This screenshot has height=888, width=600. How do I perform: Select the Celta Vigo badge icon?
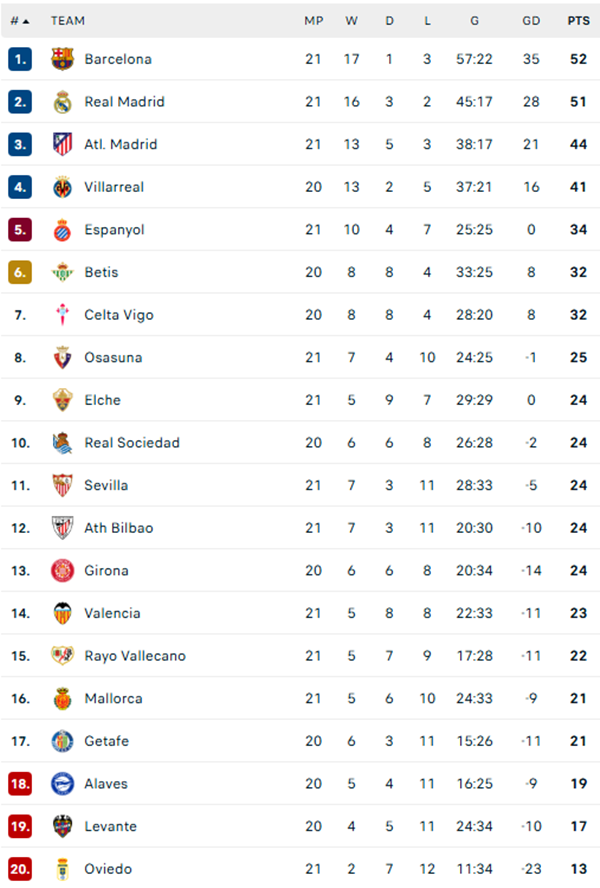(62, 314)
